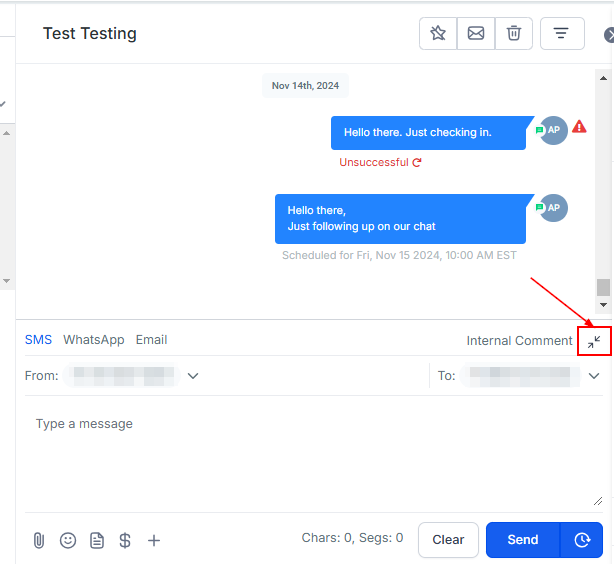The width and height of the screenshot is (614, 564).
Task: Click the 'Test Testing' contact name
Action: click(90, 33)
